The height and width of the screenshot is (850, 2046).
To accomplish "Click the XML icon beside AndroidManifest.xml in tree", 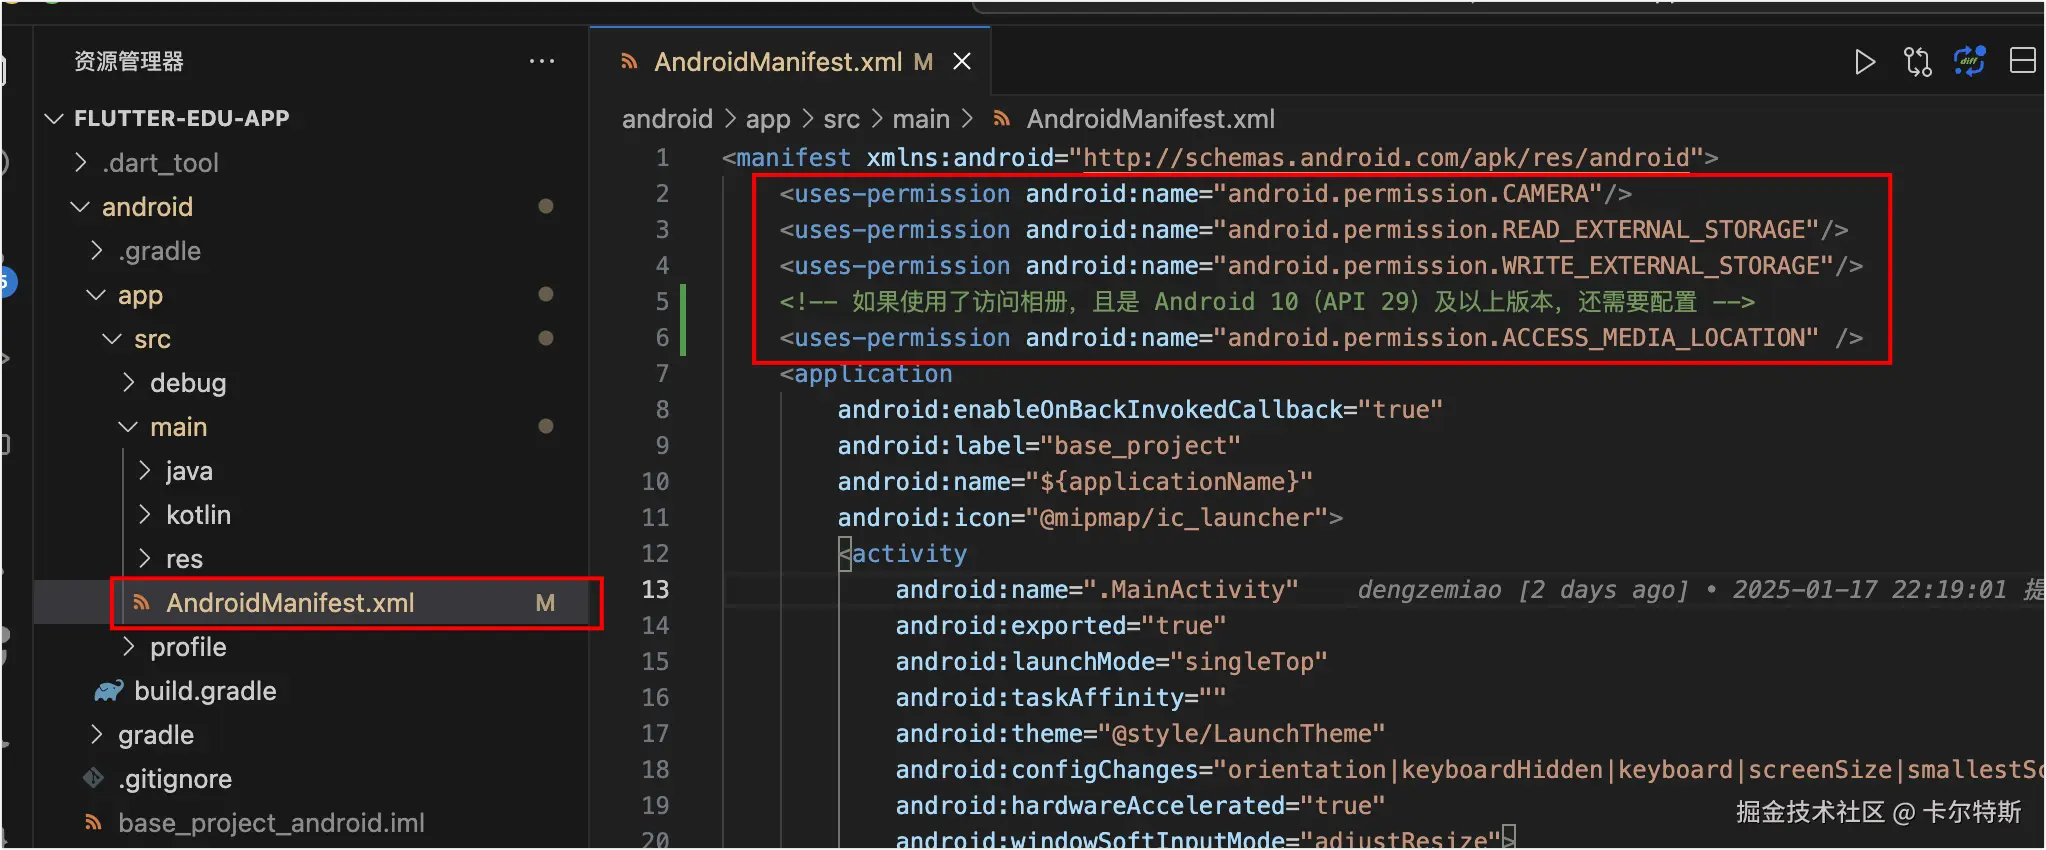I will point(142,603).
